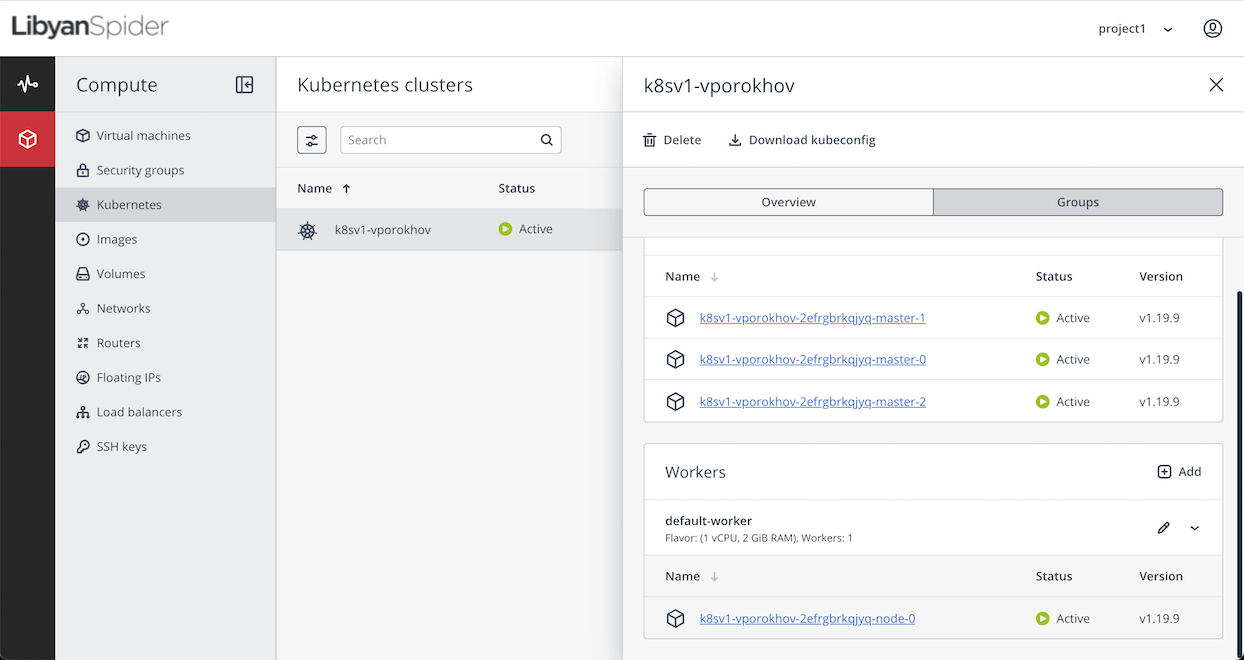Open the monitoring activity icon at sidebar top

pos(27,83)
